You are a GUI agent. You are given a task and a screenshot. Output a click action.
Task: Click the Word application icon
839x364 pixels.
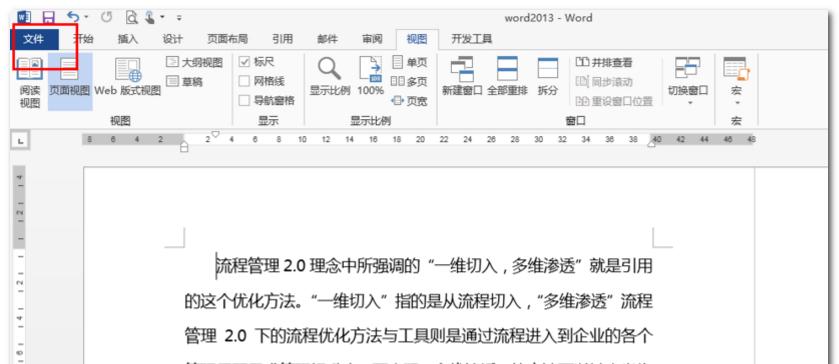[25, 18]
